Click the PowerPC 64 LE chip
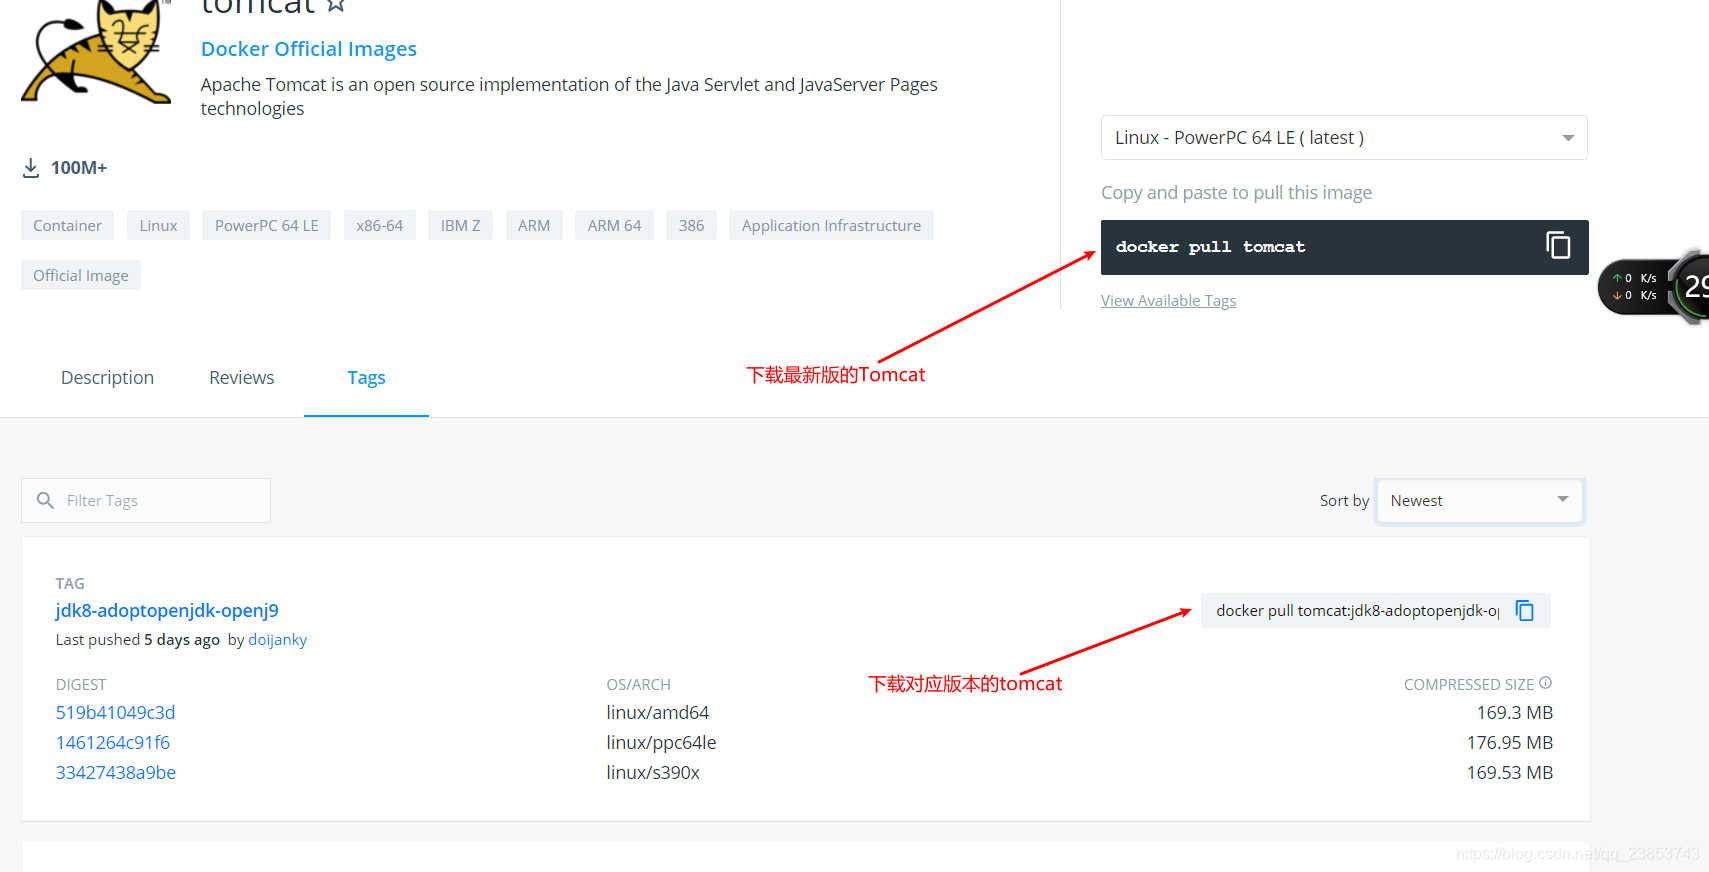This screenshot has height=872, width=1709. [266, 225]
